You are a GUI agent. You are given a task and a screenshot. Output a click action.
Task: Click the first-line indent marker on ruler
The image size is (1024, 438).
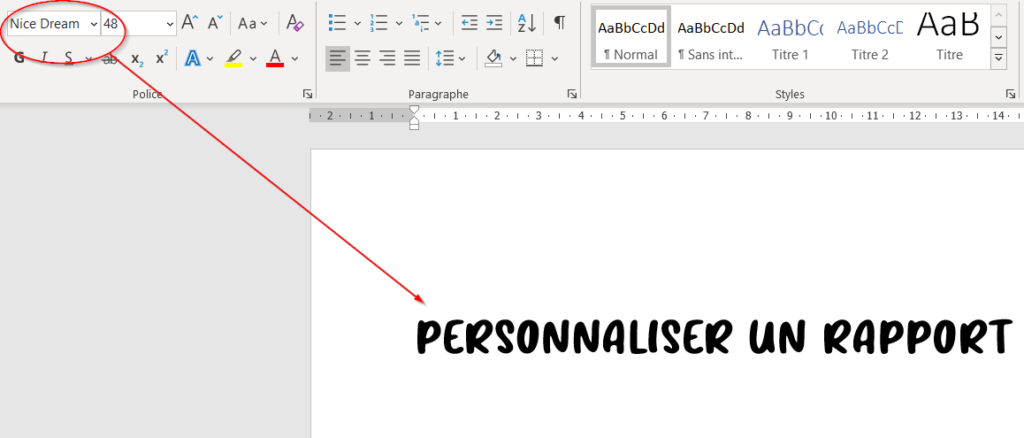coord(414,110)
